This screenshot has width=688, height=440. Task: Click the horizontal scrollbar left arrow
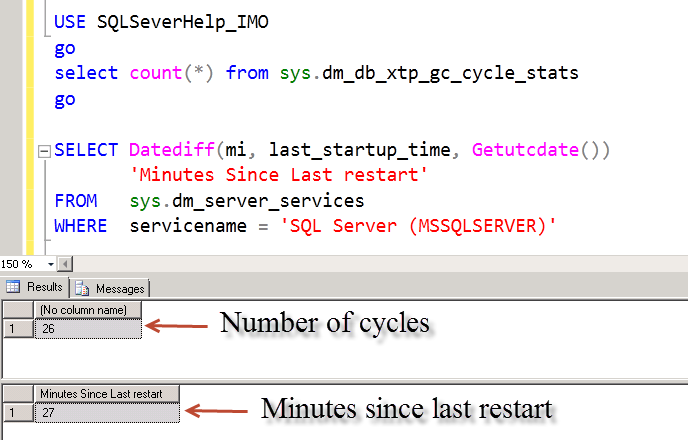65,264
